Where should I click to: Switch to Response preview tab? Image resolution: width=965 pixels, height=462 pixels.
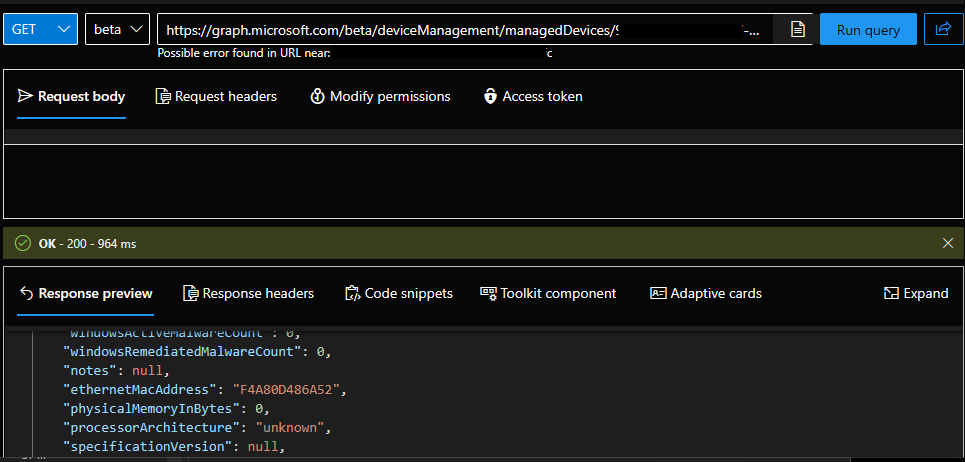(85, 293)
